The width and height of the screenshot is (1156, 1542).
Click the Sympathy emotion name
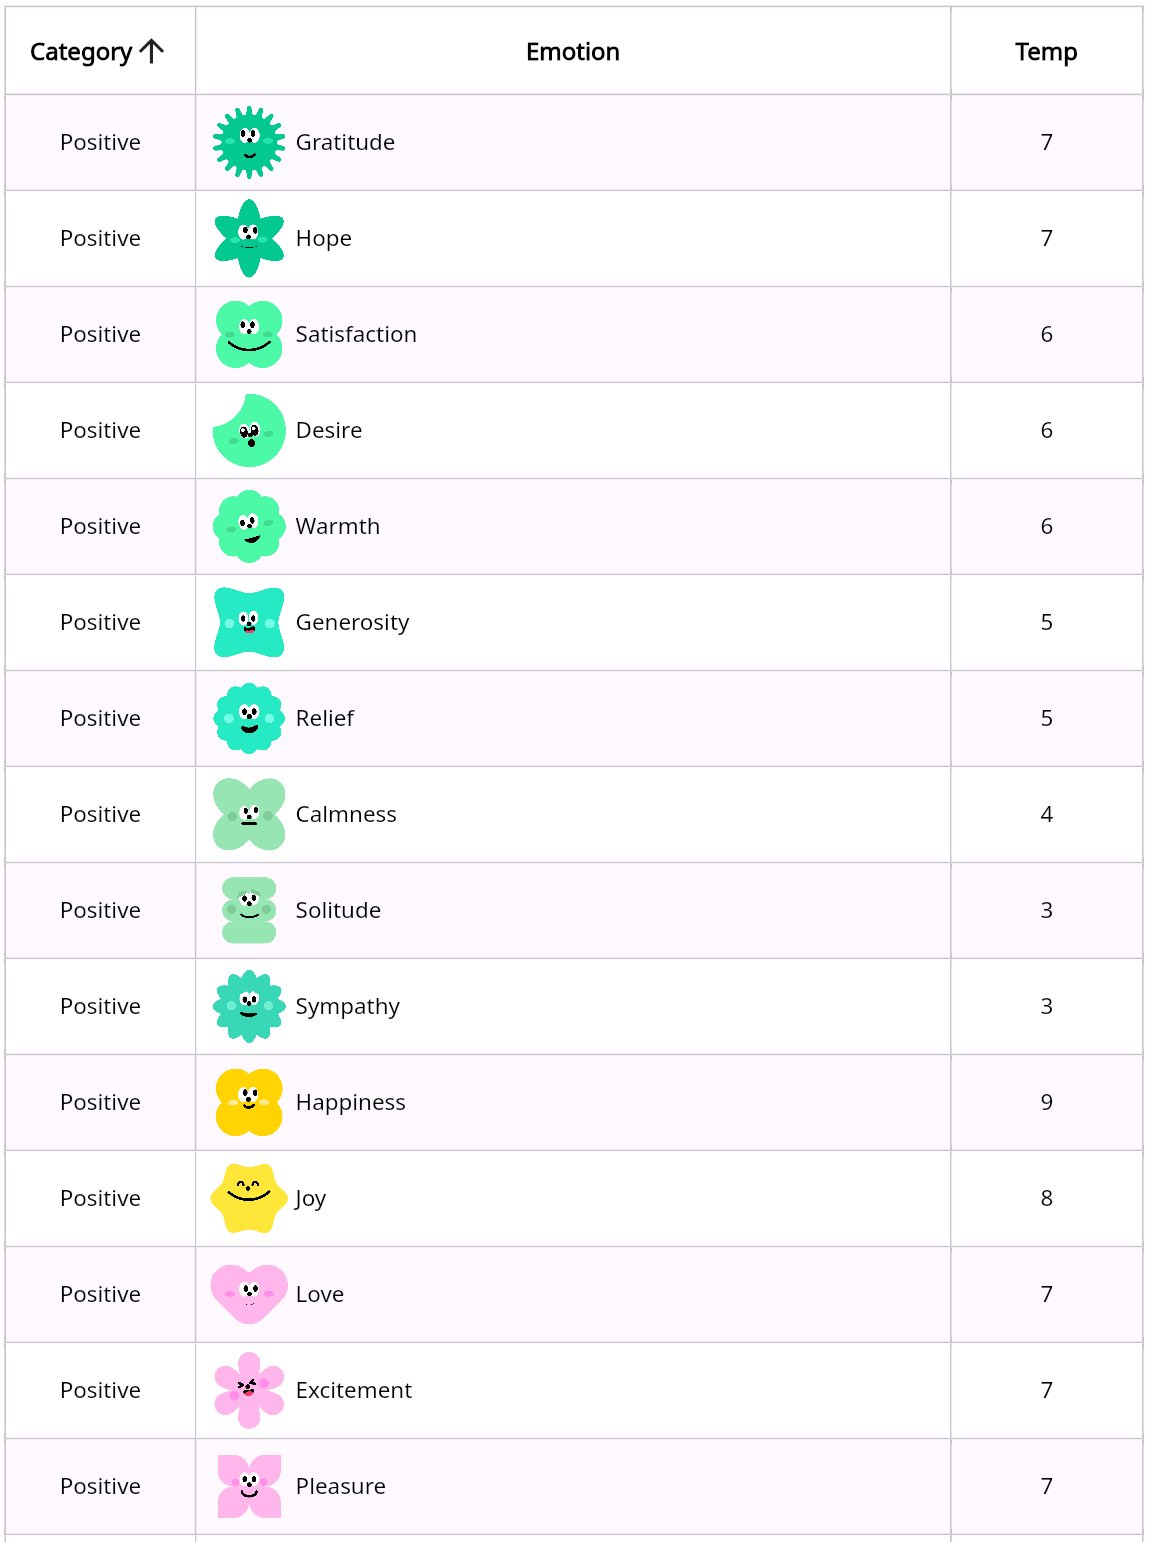tap(348, 1007)
